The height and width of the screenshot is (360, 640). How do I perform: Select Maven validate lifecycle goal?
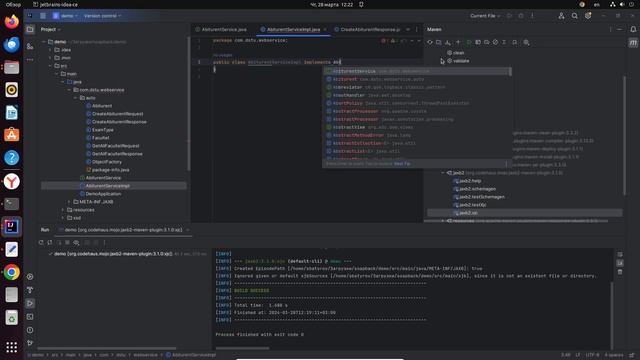pyautogui.click(x=458, y=61)
